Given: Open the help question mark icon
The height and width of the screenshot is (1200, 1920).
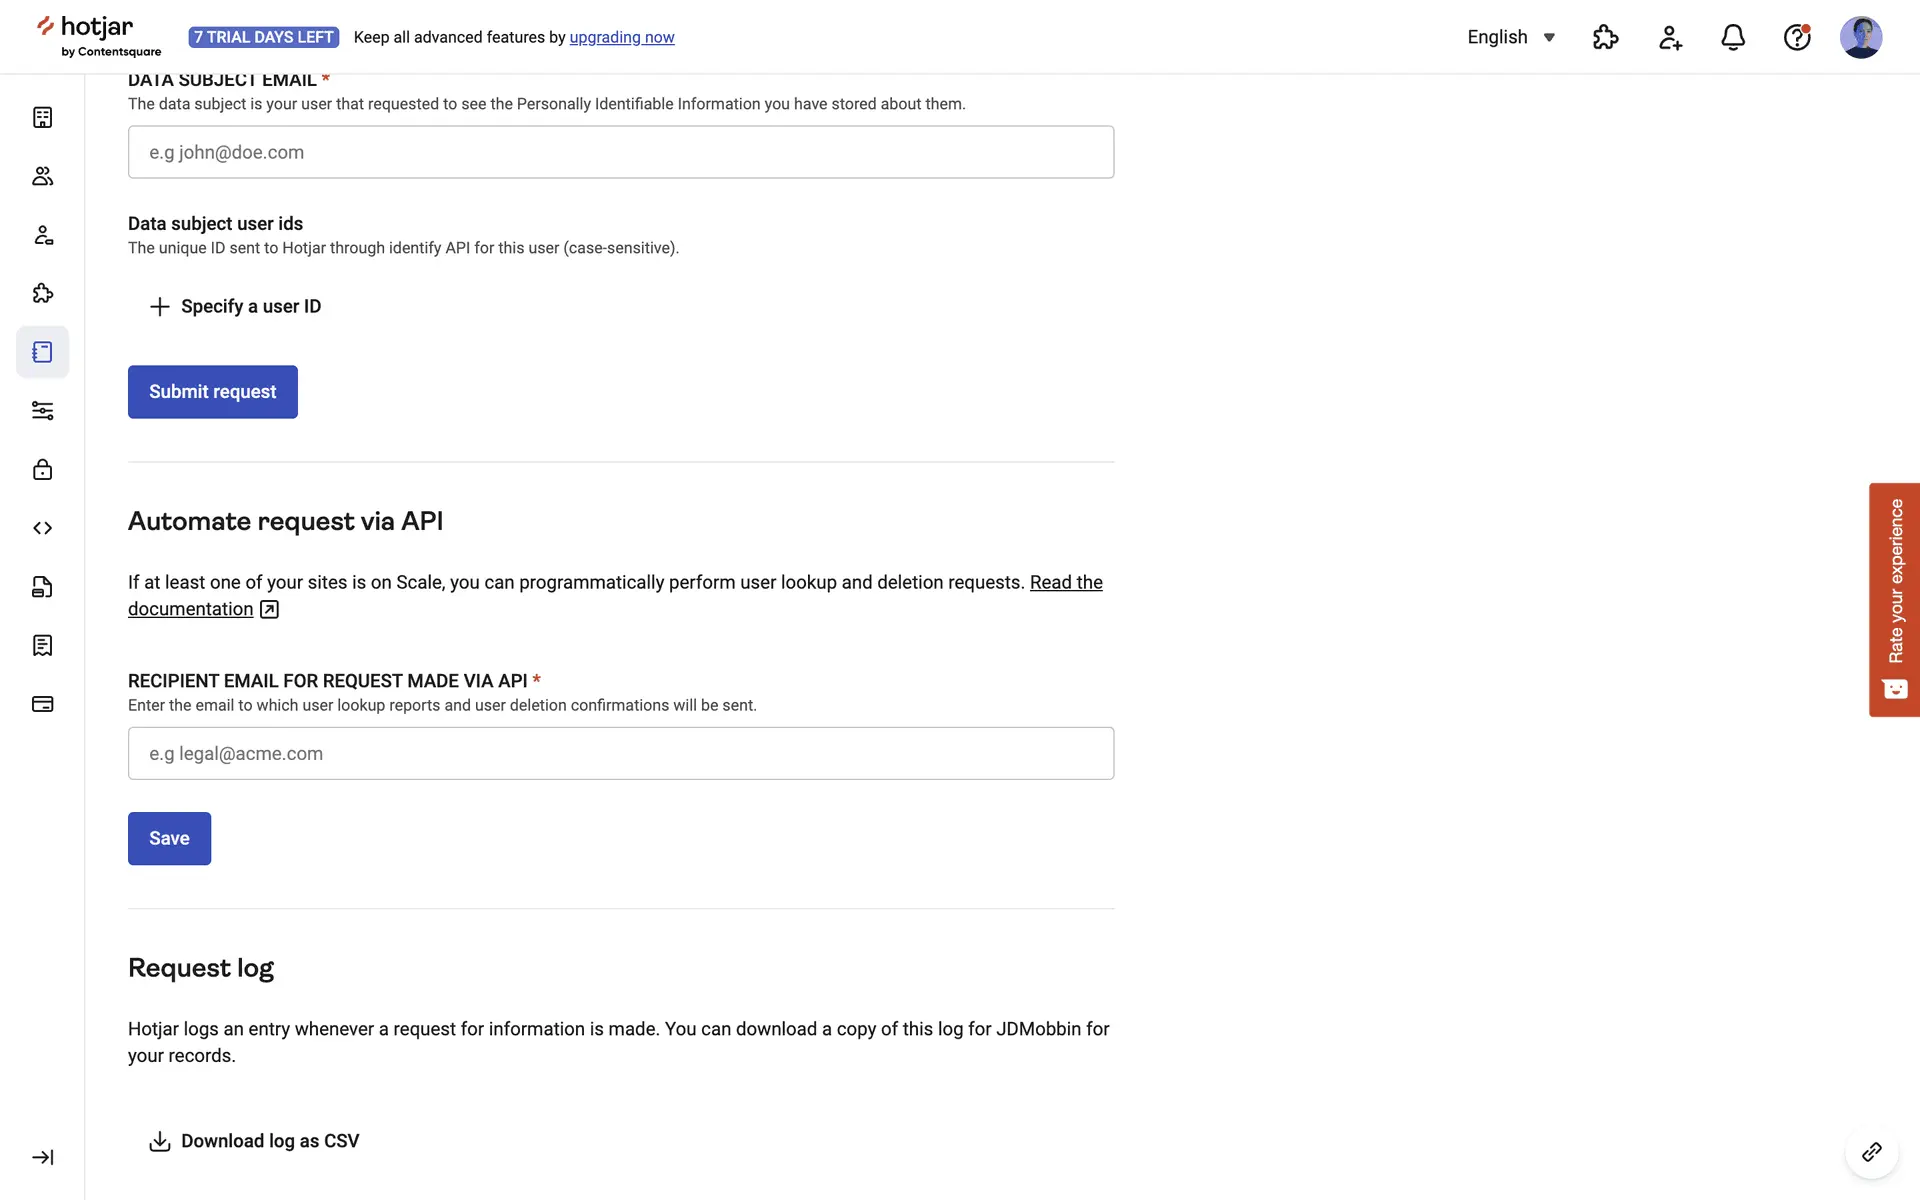Looking at the screenshot, I should click(1797, 38).
